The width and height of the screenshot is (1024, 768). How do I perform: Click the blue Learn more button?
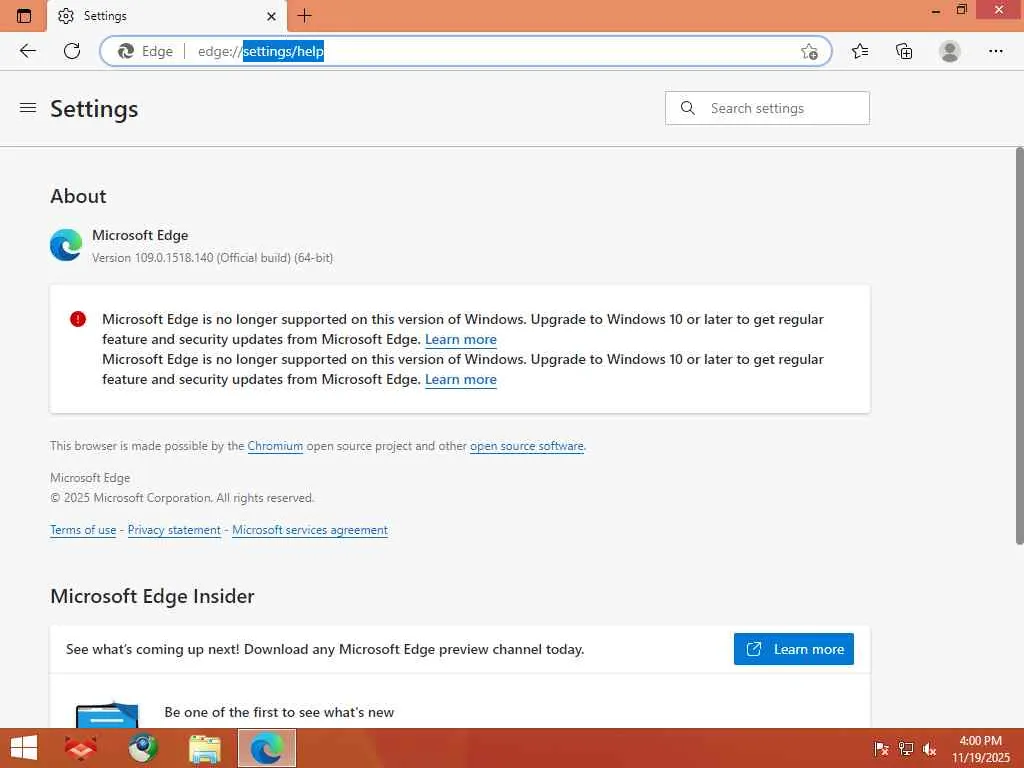pos(793,649)
